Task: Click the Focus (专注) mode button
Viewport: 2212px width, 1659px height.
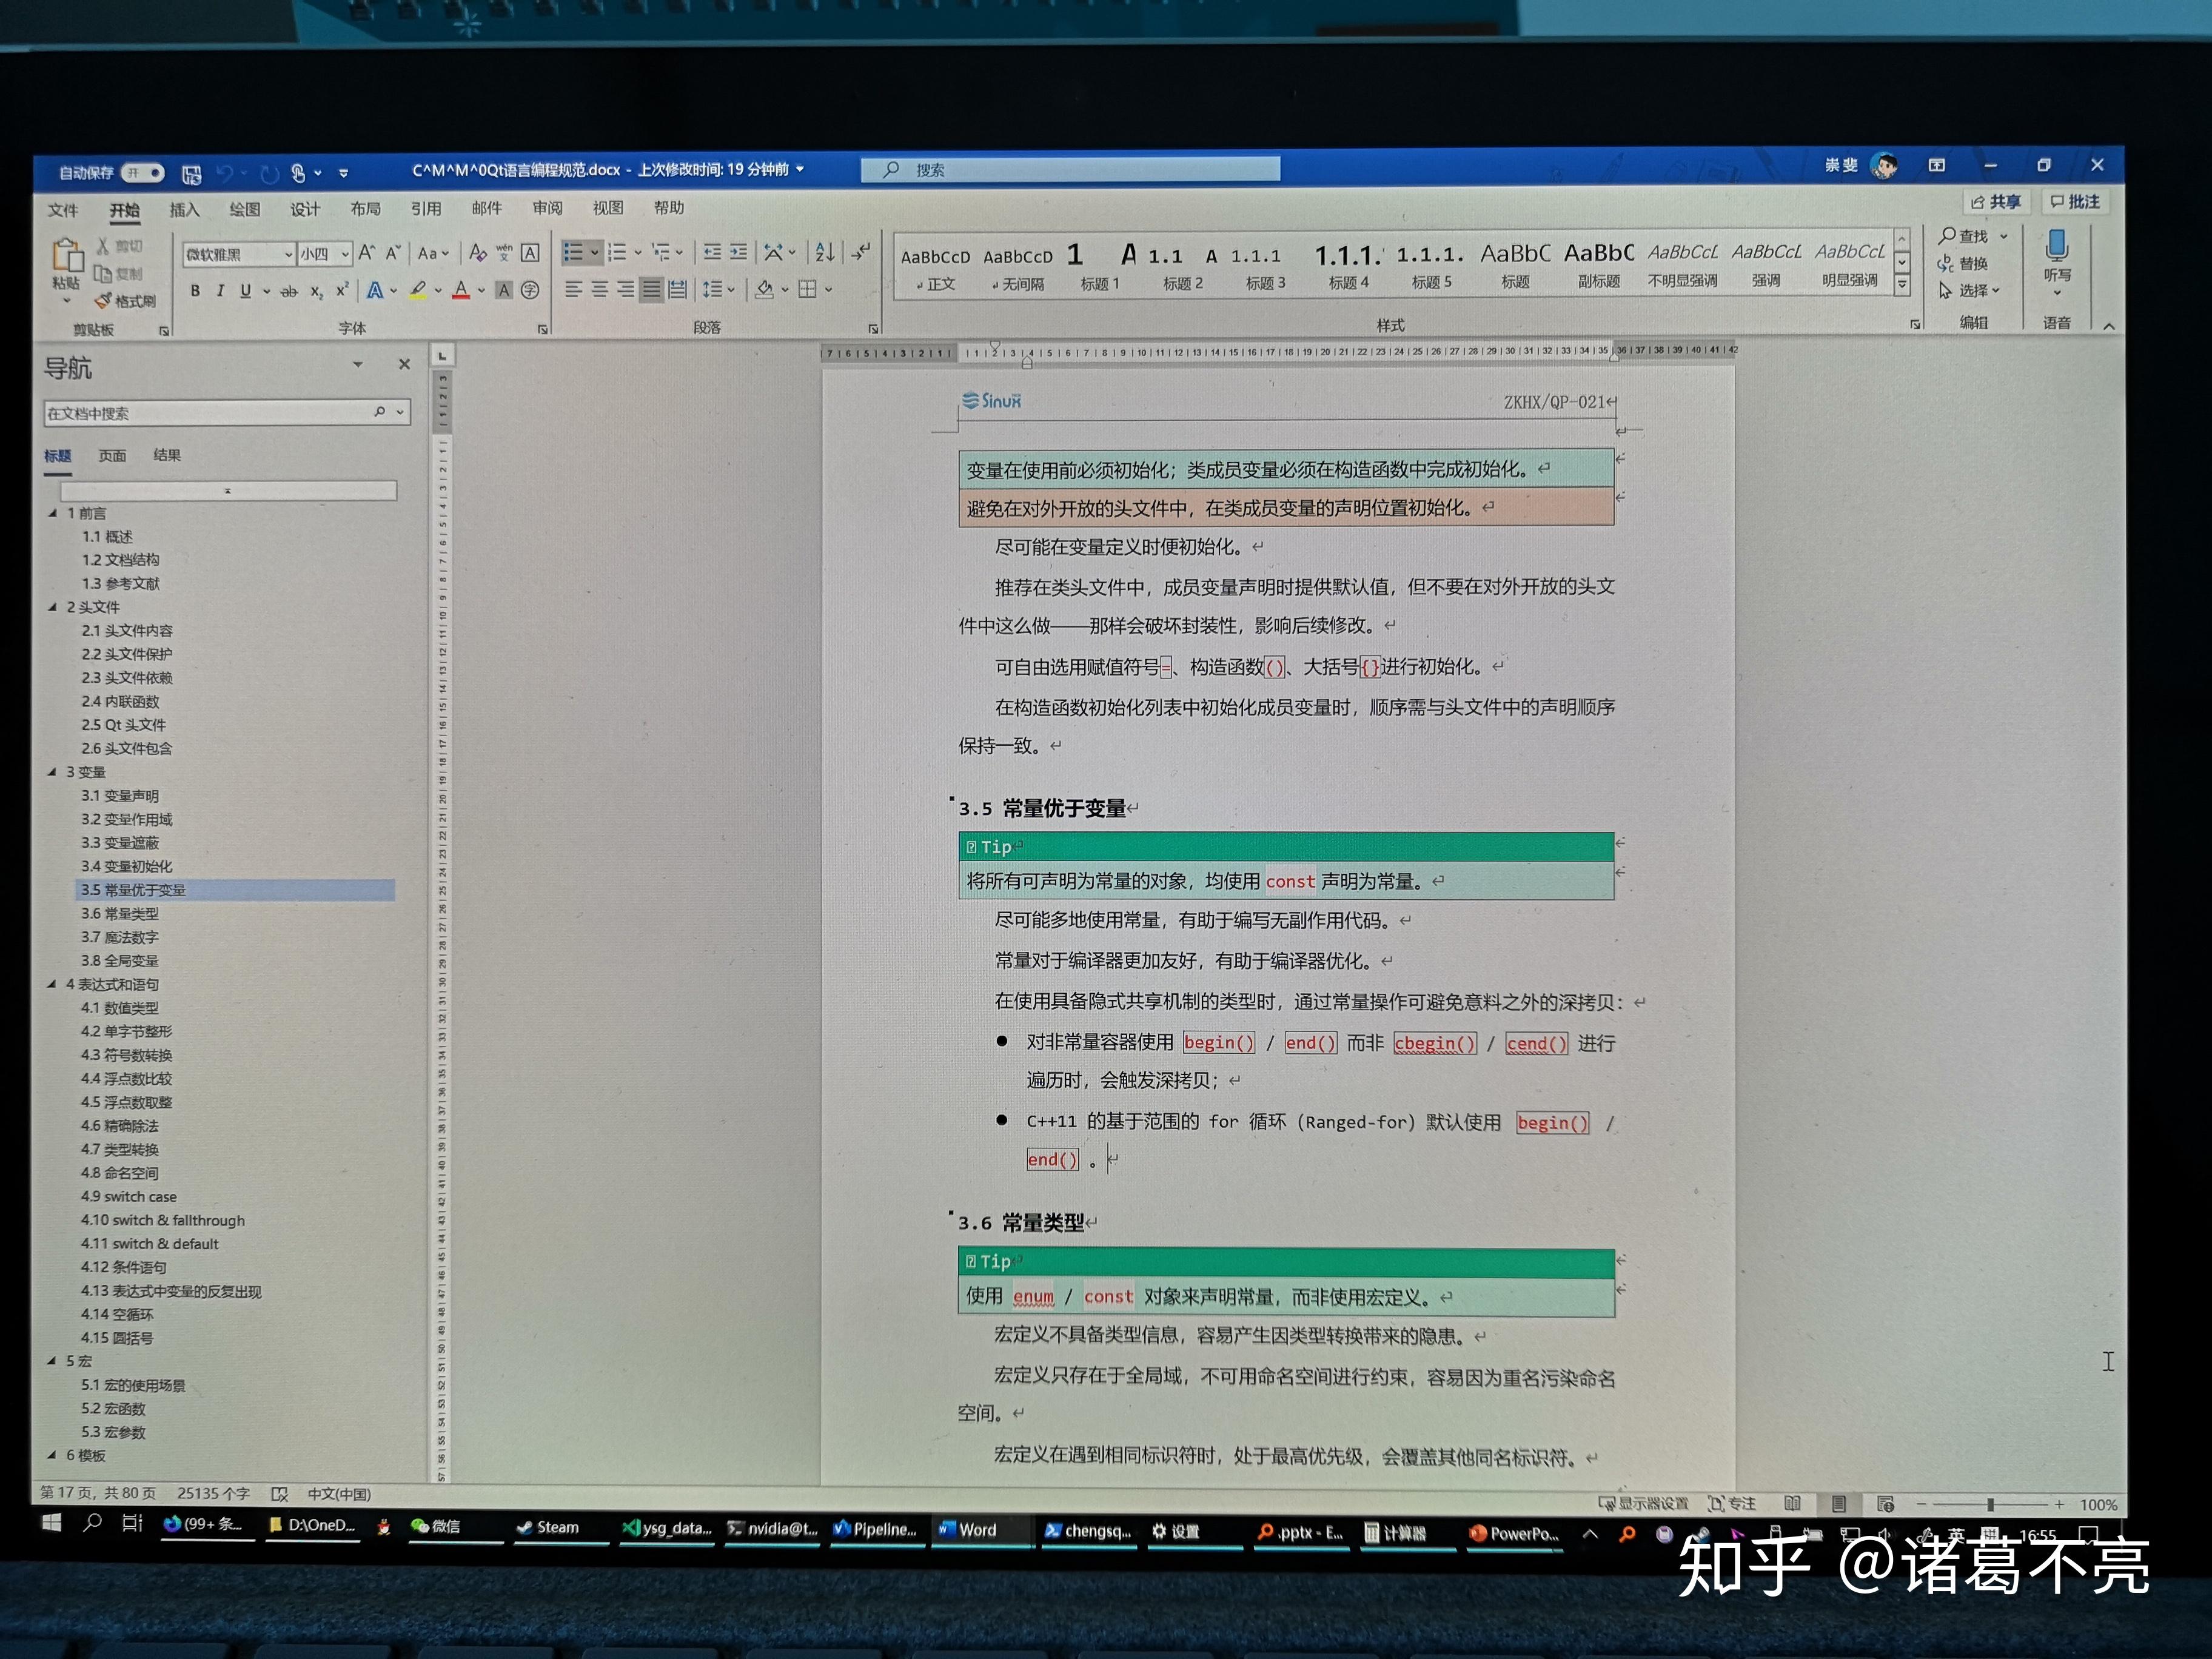Action: point(1731,1503)
